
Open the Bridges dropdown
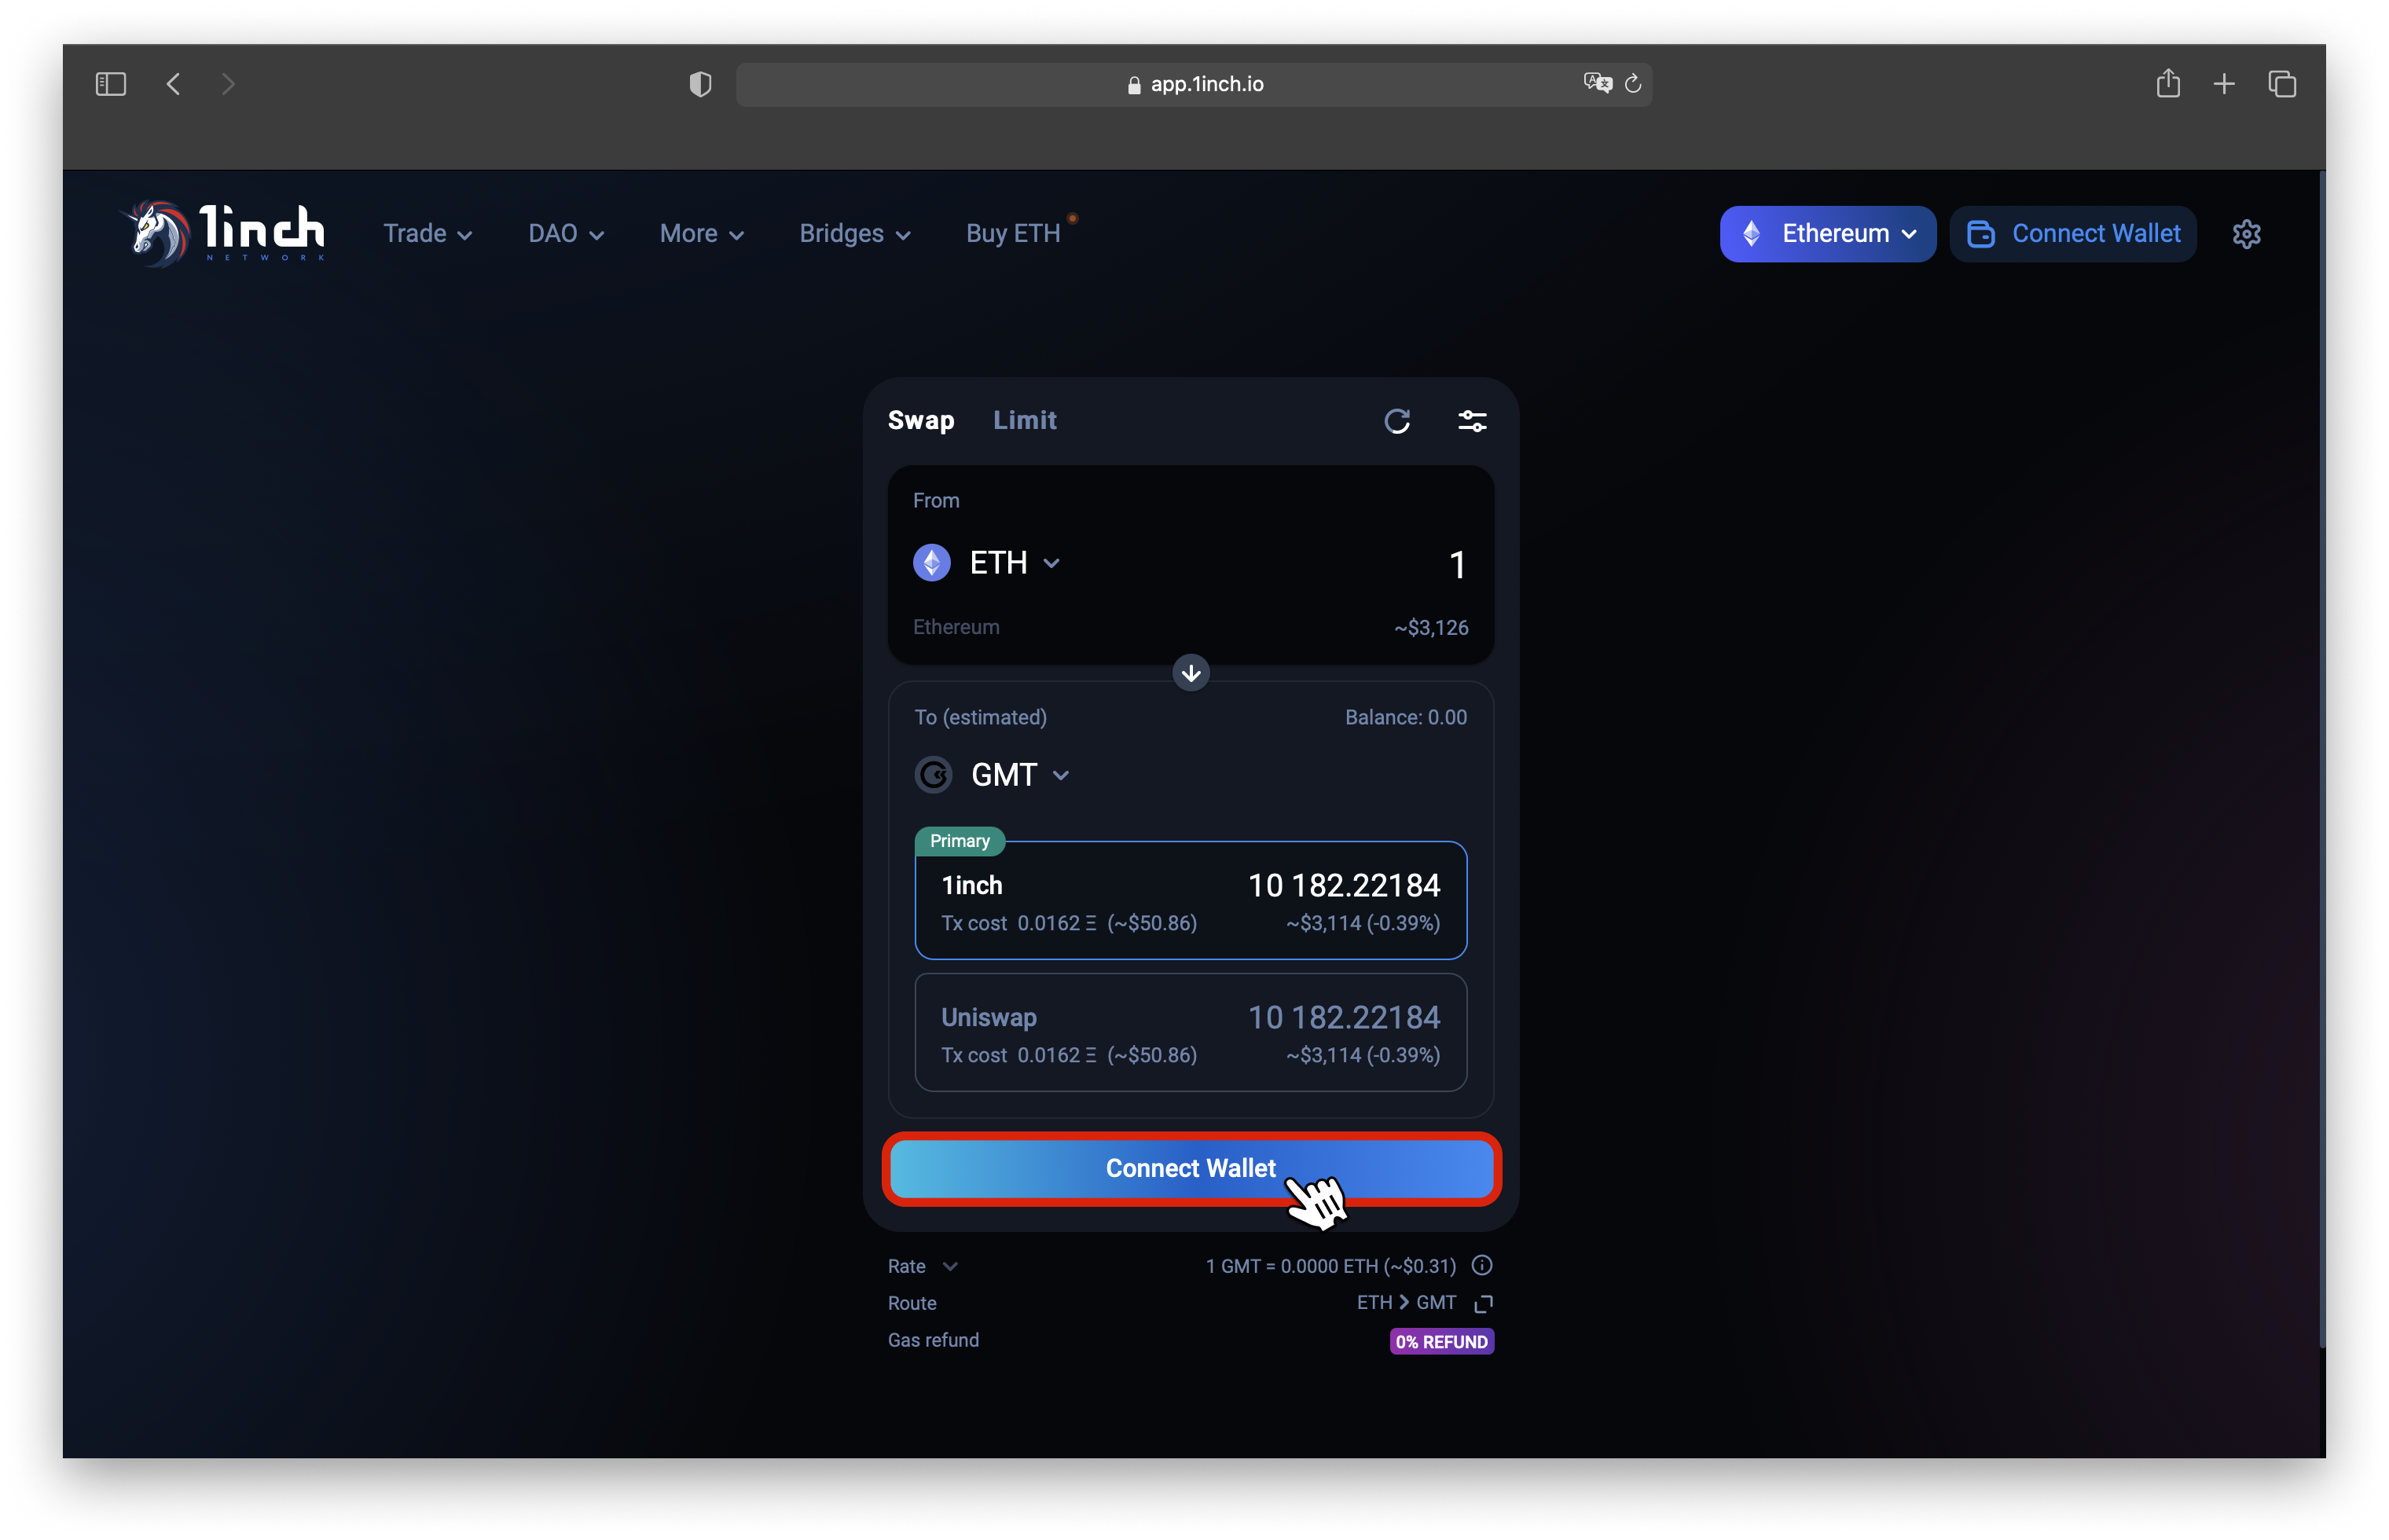click(854, 234)
